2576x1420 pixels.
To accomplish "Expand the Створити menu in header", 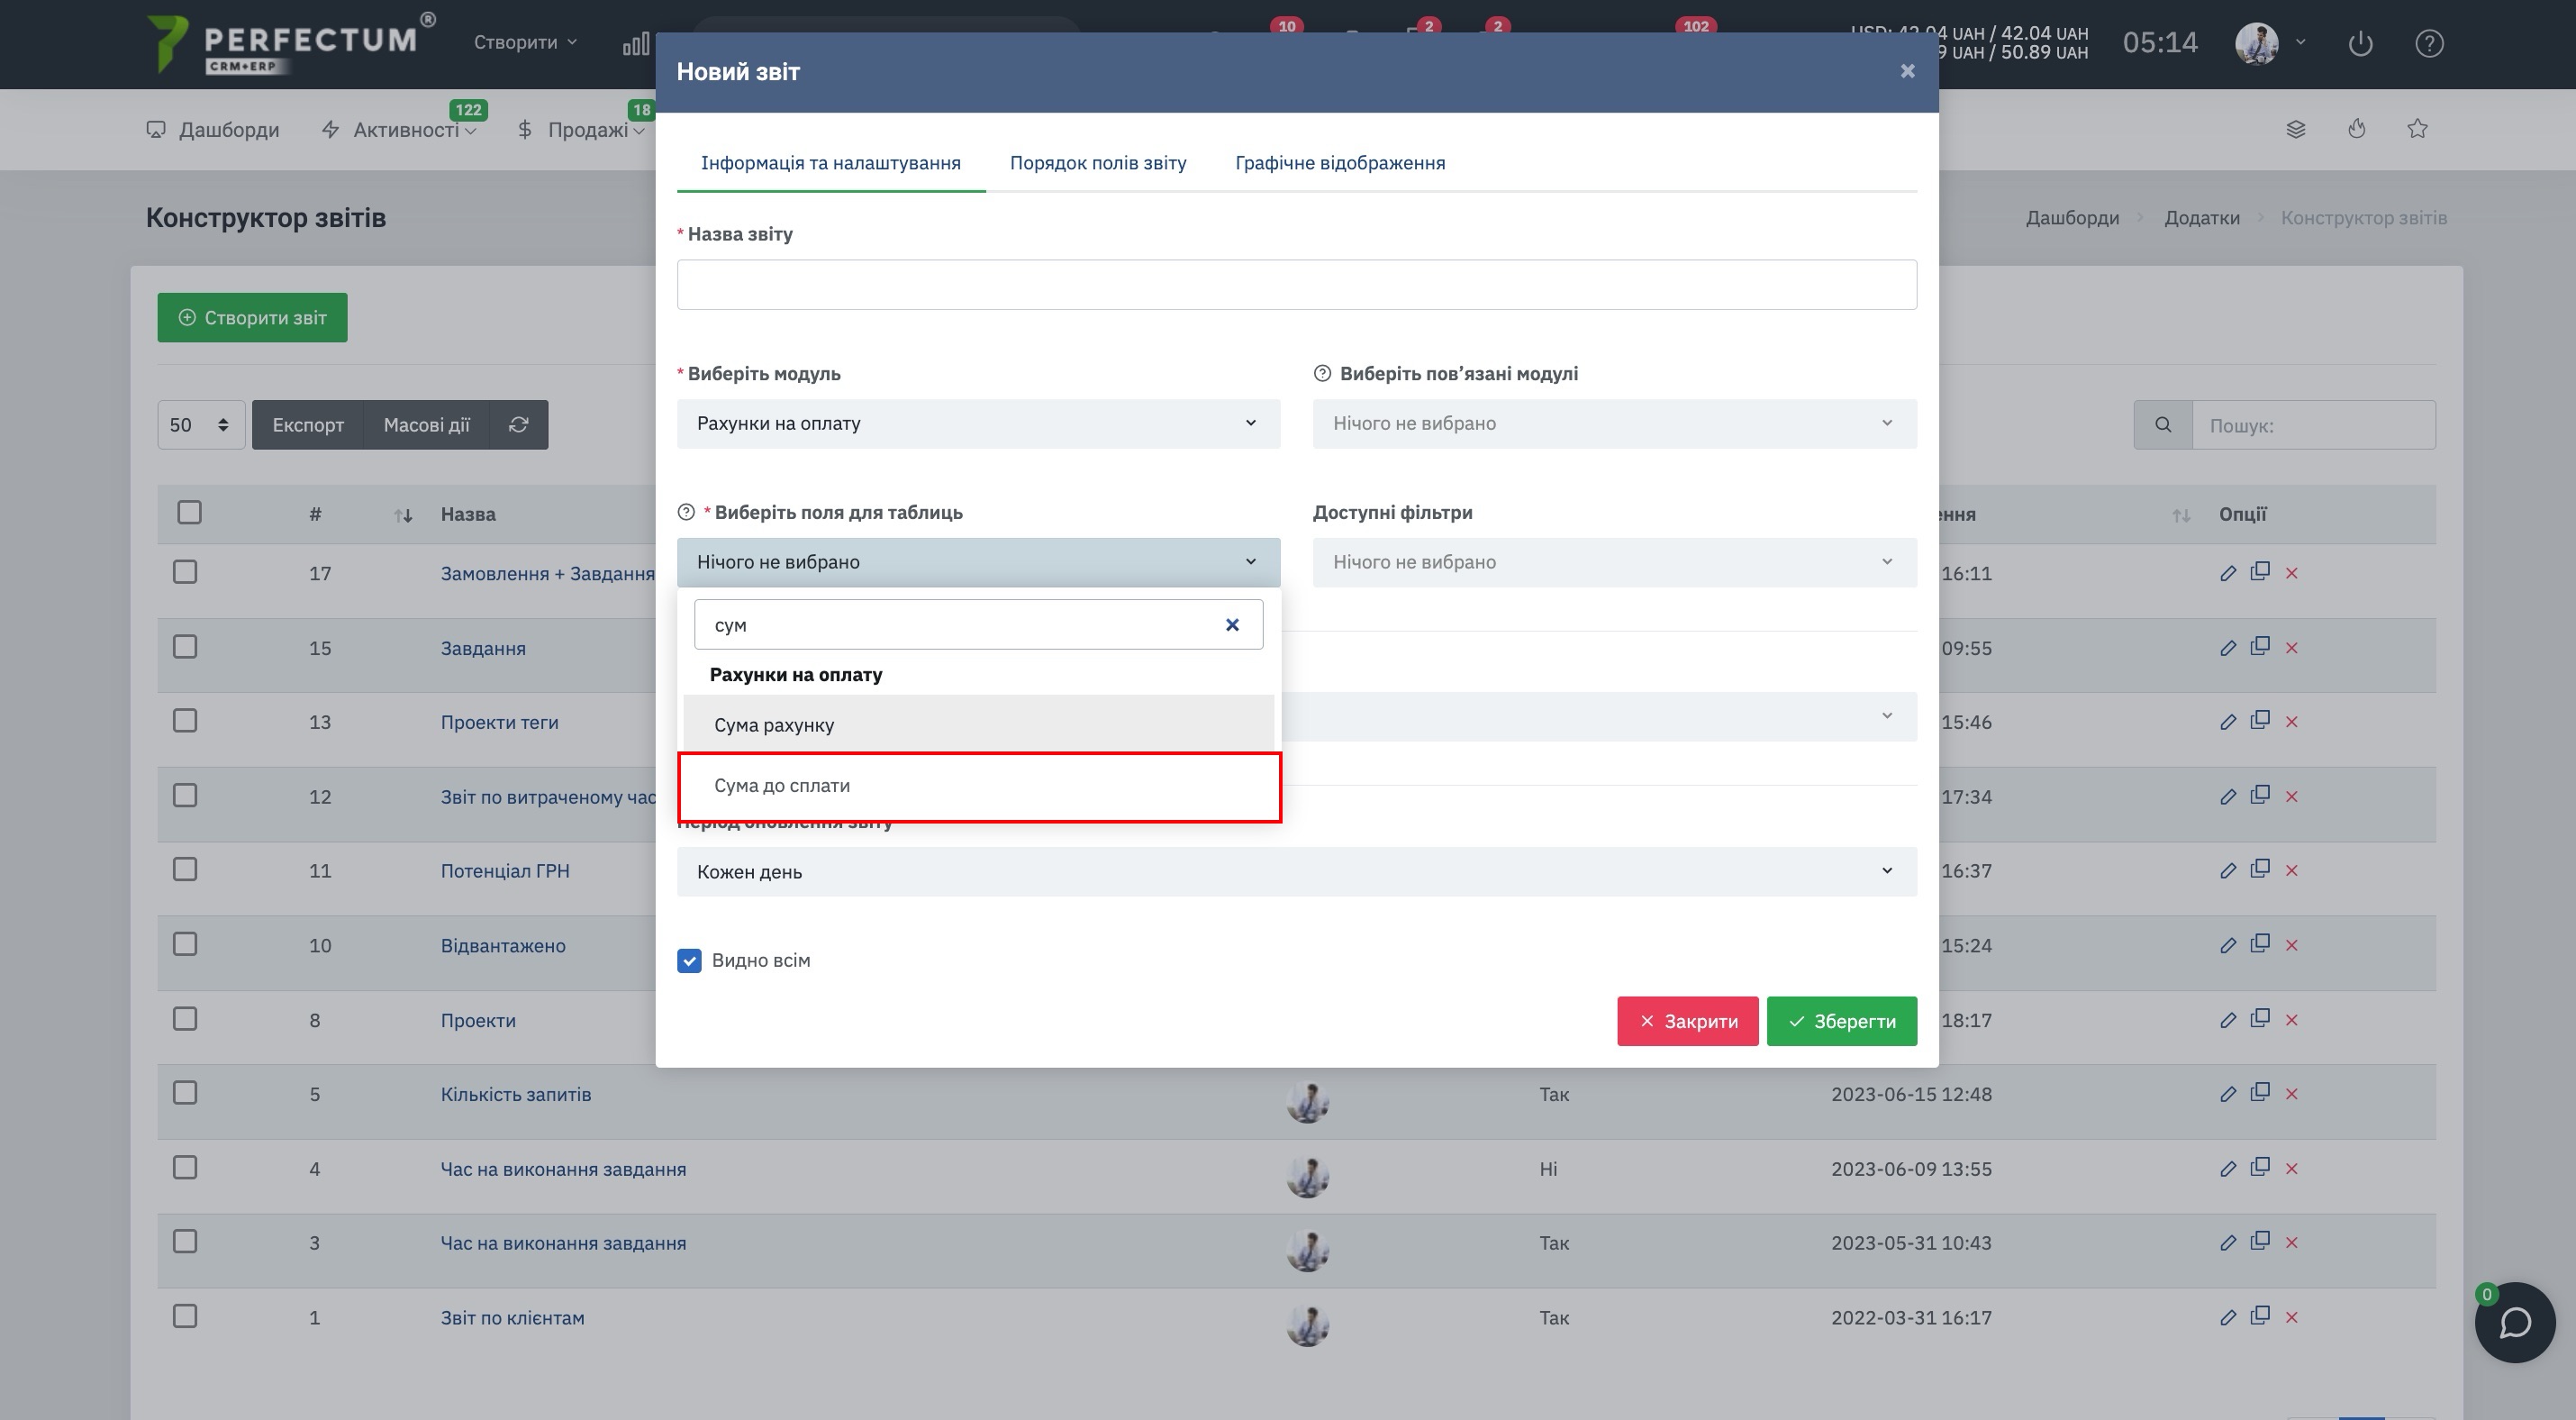I will [x=525, y=42].
